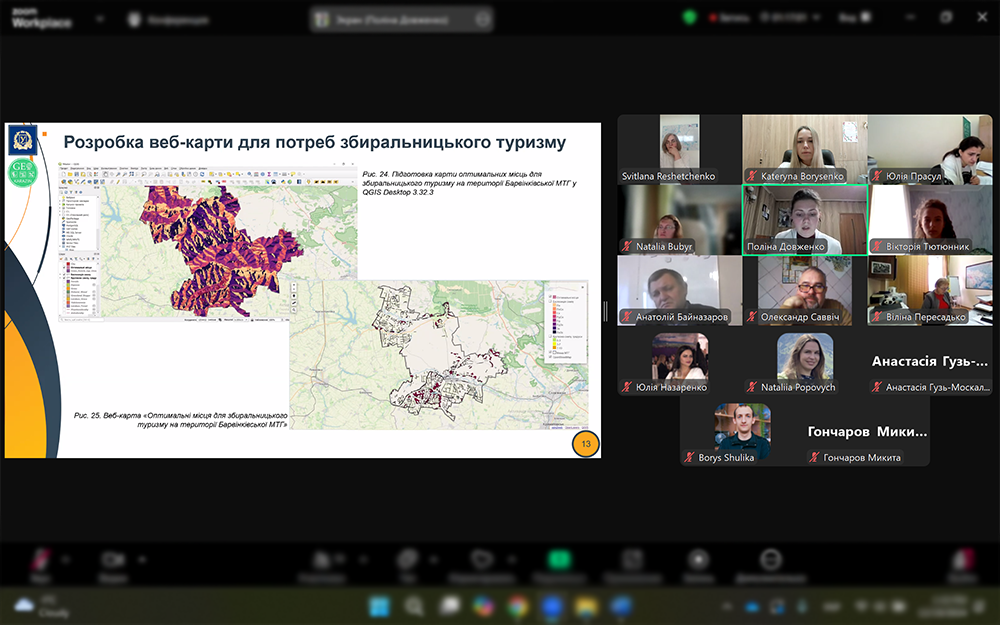This screenshot has width=1000, height=625.
Task: Select Kateryna Borysenko's video tile
Action: click(804, 149)
